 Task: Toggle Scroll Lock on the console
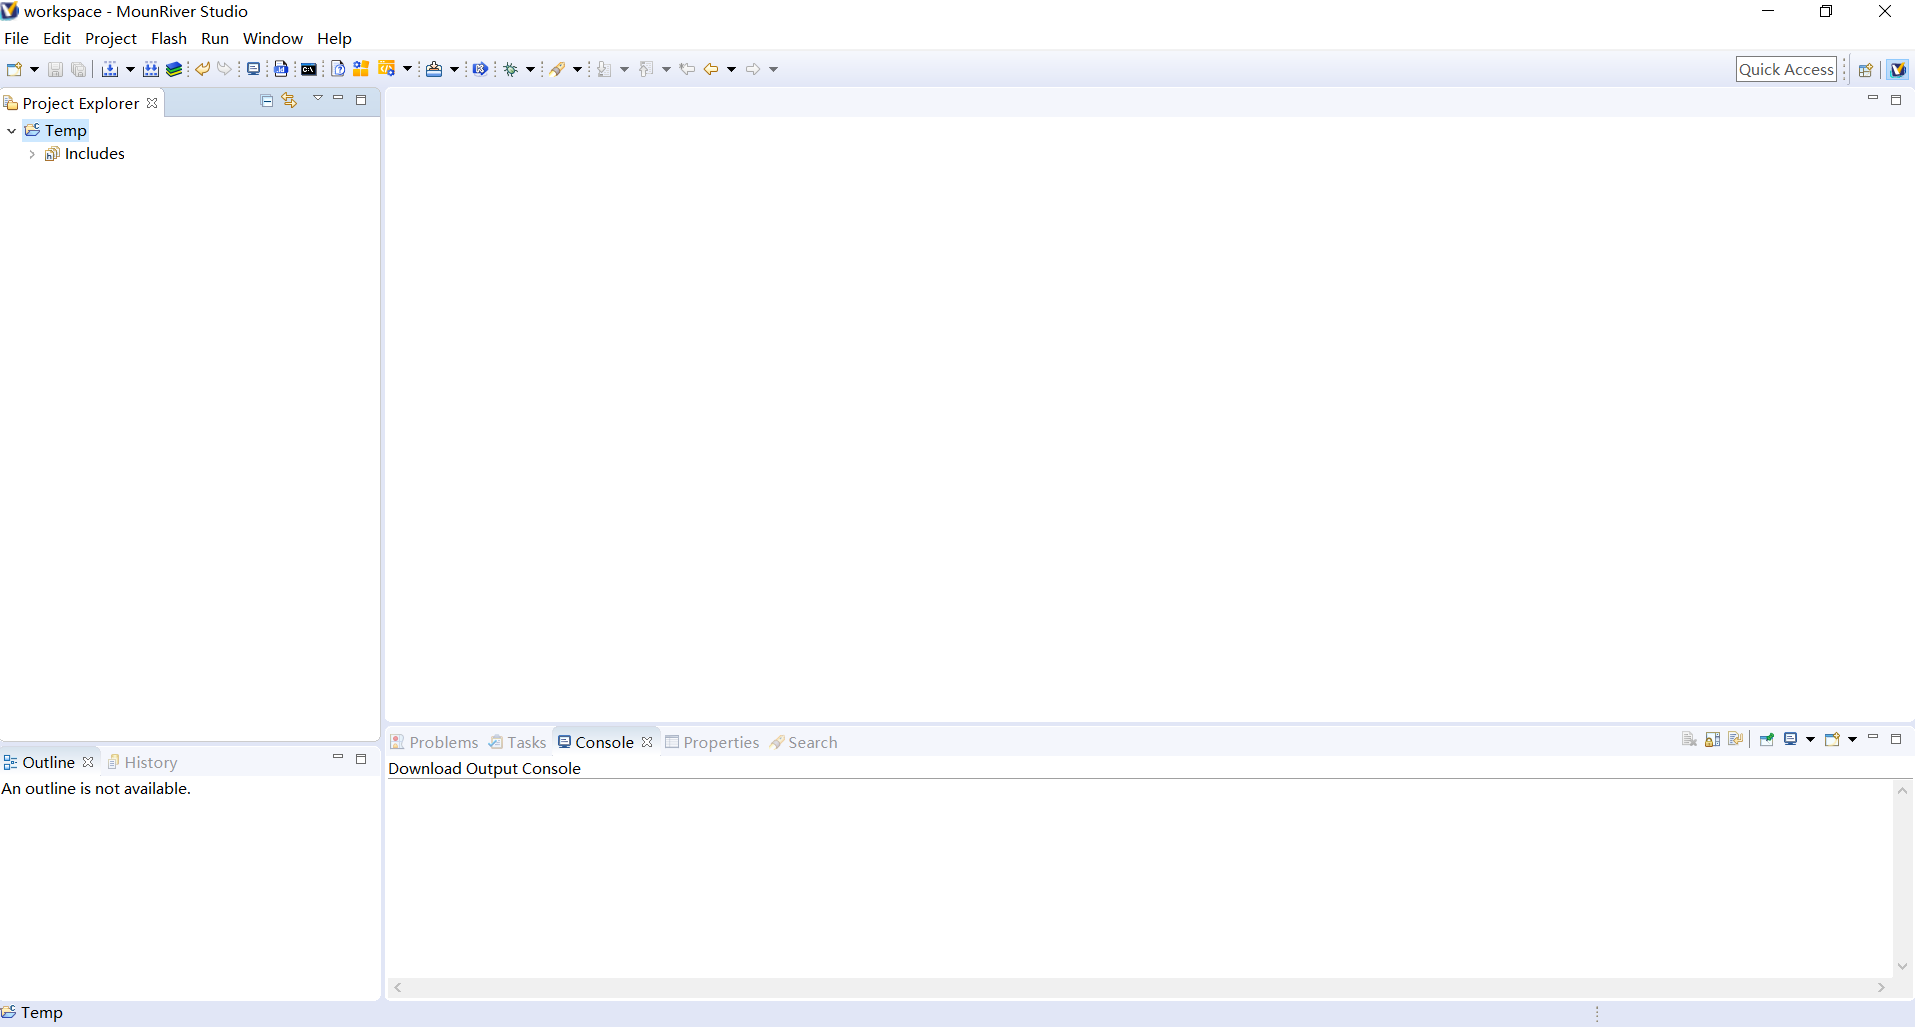click(1712, 740)
